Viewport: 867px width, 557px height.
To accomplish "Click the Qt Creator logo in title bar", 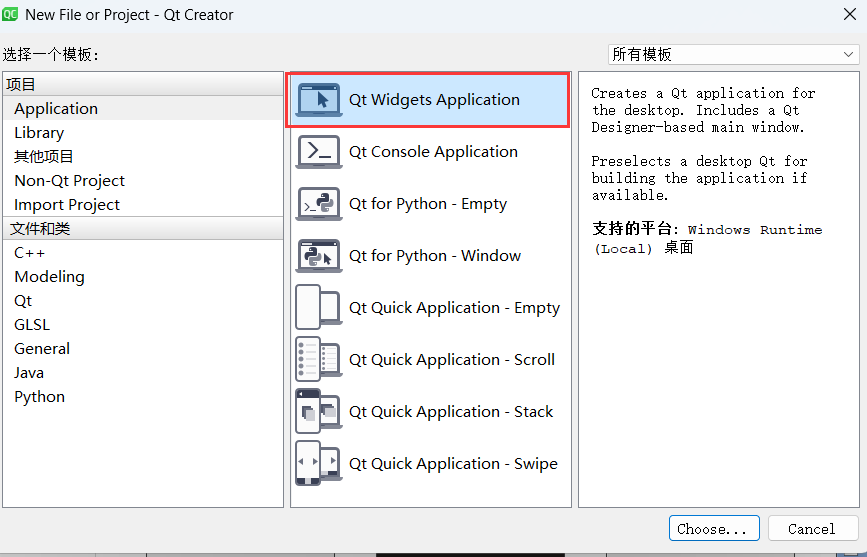I will pos(10,14).
